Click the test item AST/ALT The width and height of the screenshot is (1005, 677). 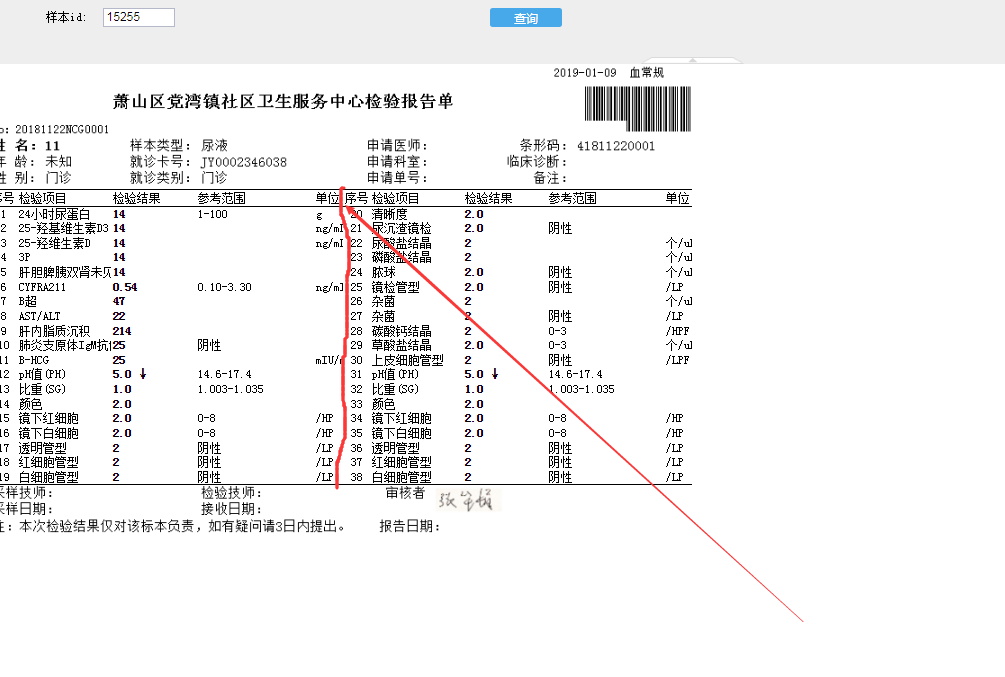coord(39,316)
